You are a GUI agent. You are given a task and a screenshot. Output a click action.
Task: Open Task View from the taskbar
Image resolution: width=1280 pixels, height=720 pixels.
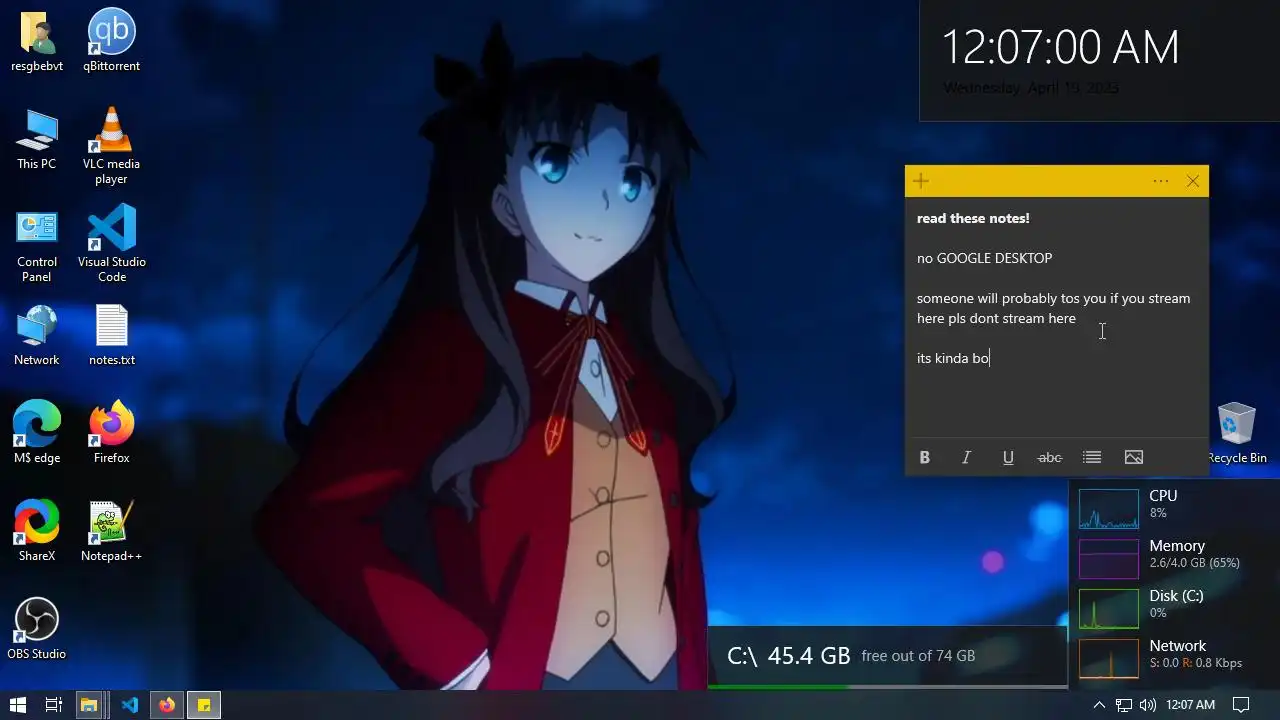[x=54, y=705]
